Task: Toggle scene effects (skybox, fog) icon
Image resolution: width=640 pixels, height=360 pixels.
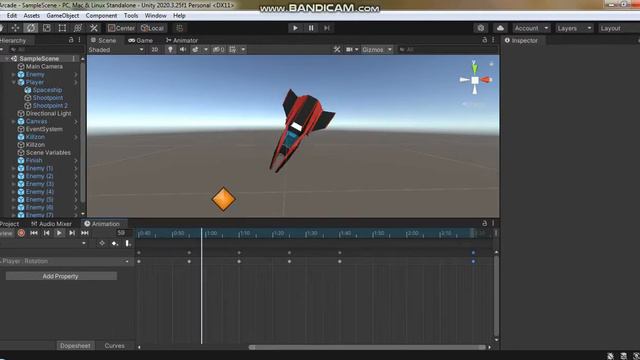Action: [x=196, y=49]
